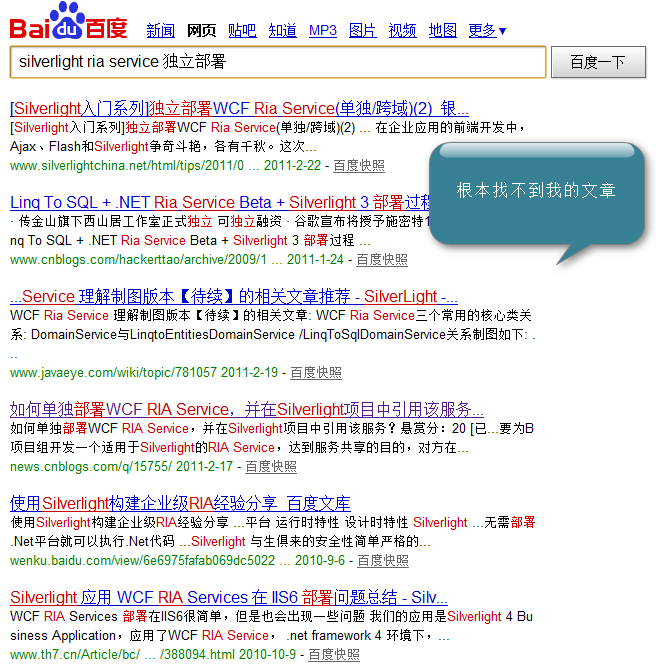656x671 pixels.
Task: Click the 百度一下 search button
Action: pos(598,62)
